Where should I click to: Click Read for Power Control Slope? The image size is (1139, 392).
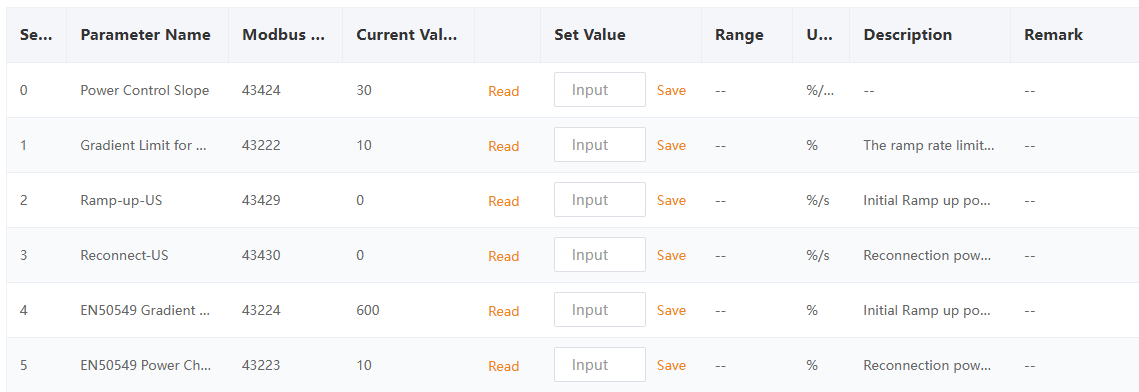point(503,91)
